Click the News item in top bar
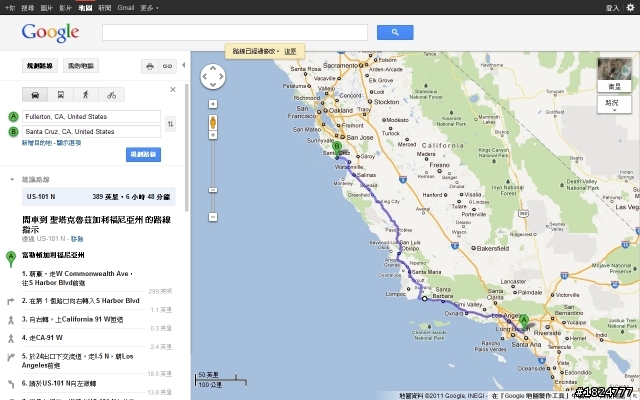Image resolution: width=640 pixels, height=400 pixels. (x=104, y=7)
